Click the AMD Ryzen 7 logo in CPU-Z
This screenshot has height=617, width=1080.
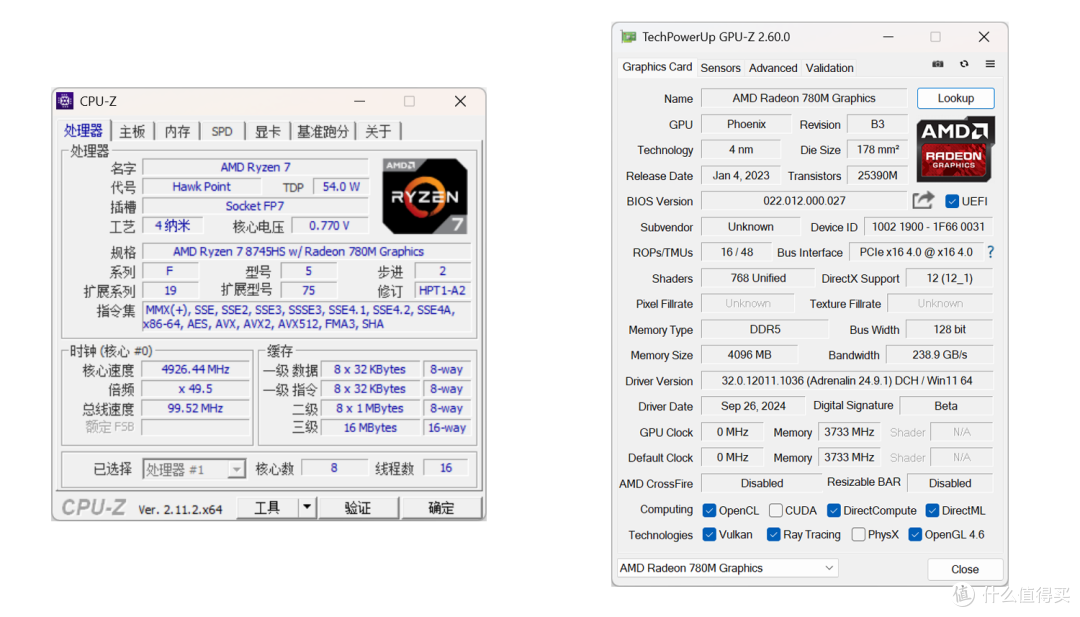[x=424, y=195]
